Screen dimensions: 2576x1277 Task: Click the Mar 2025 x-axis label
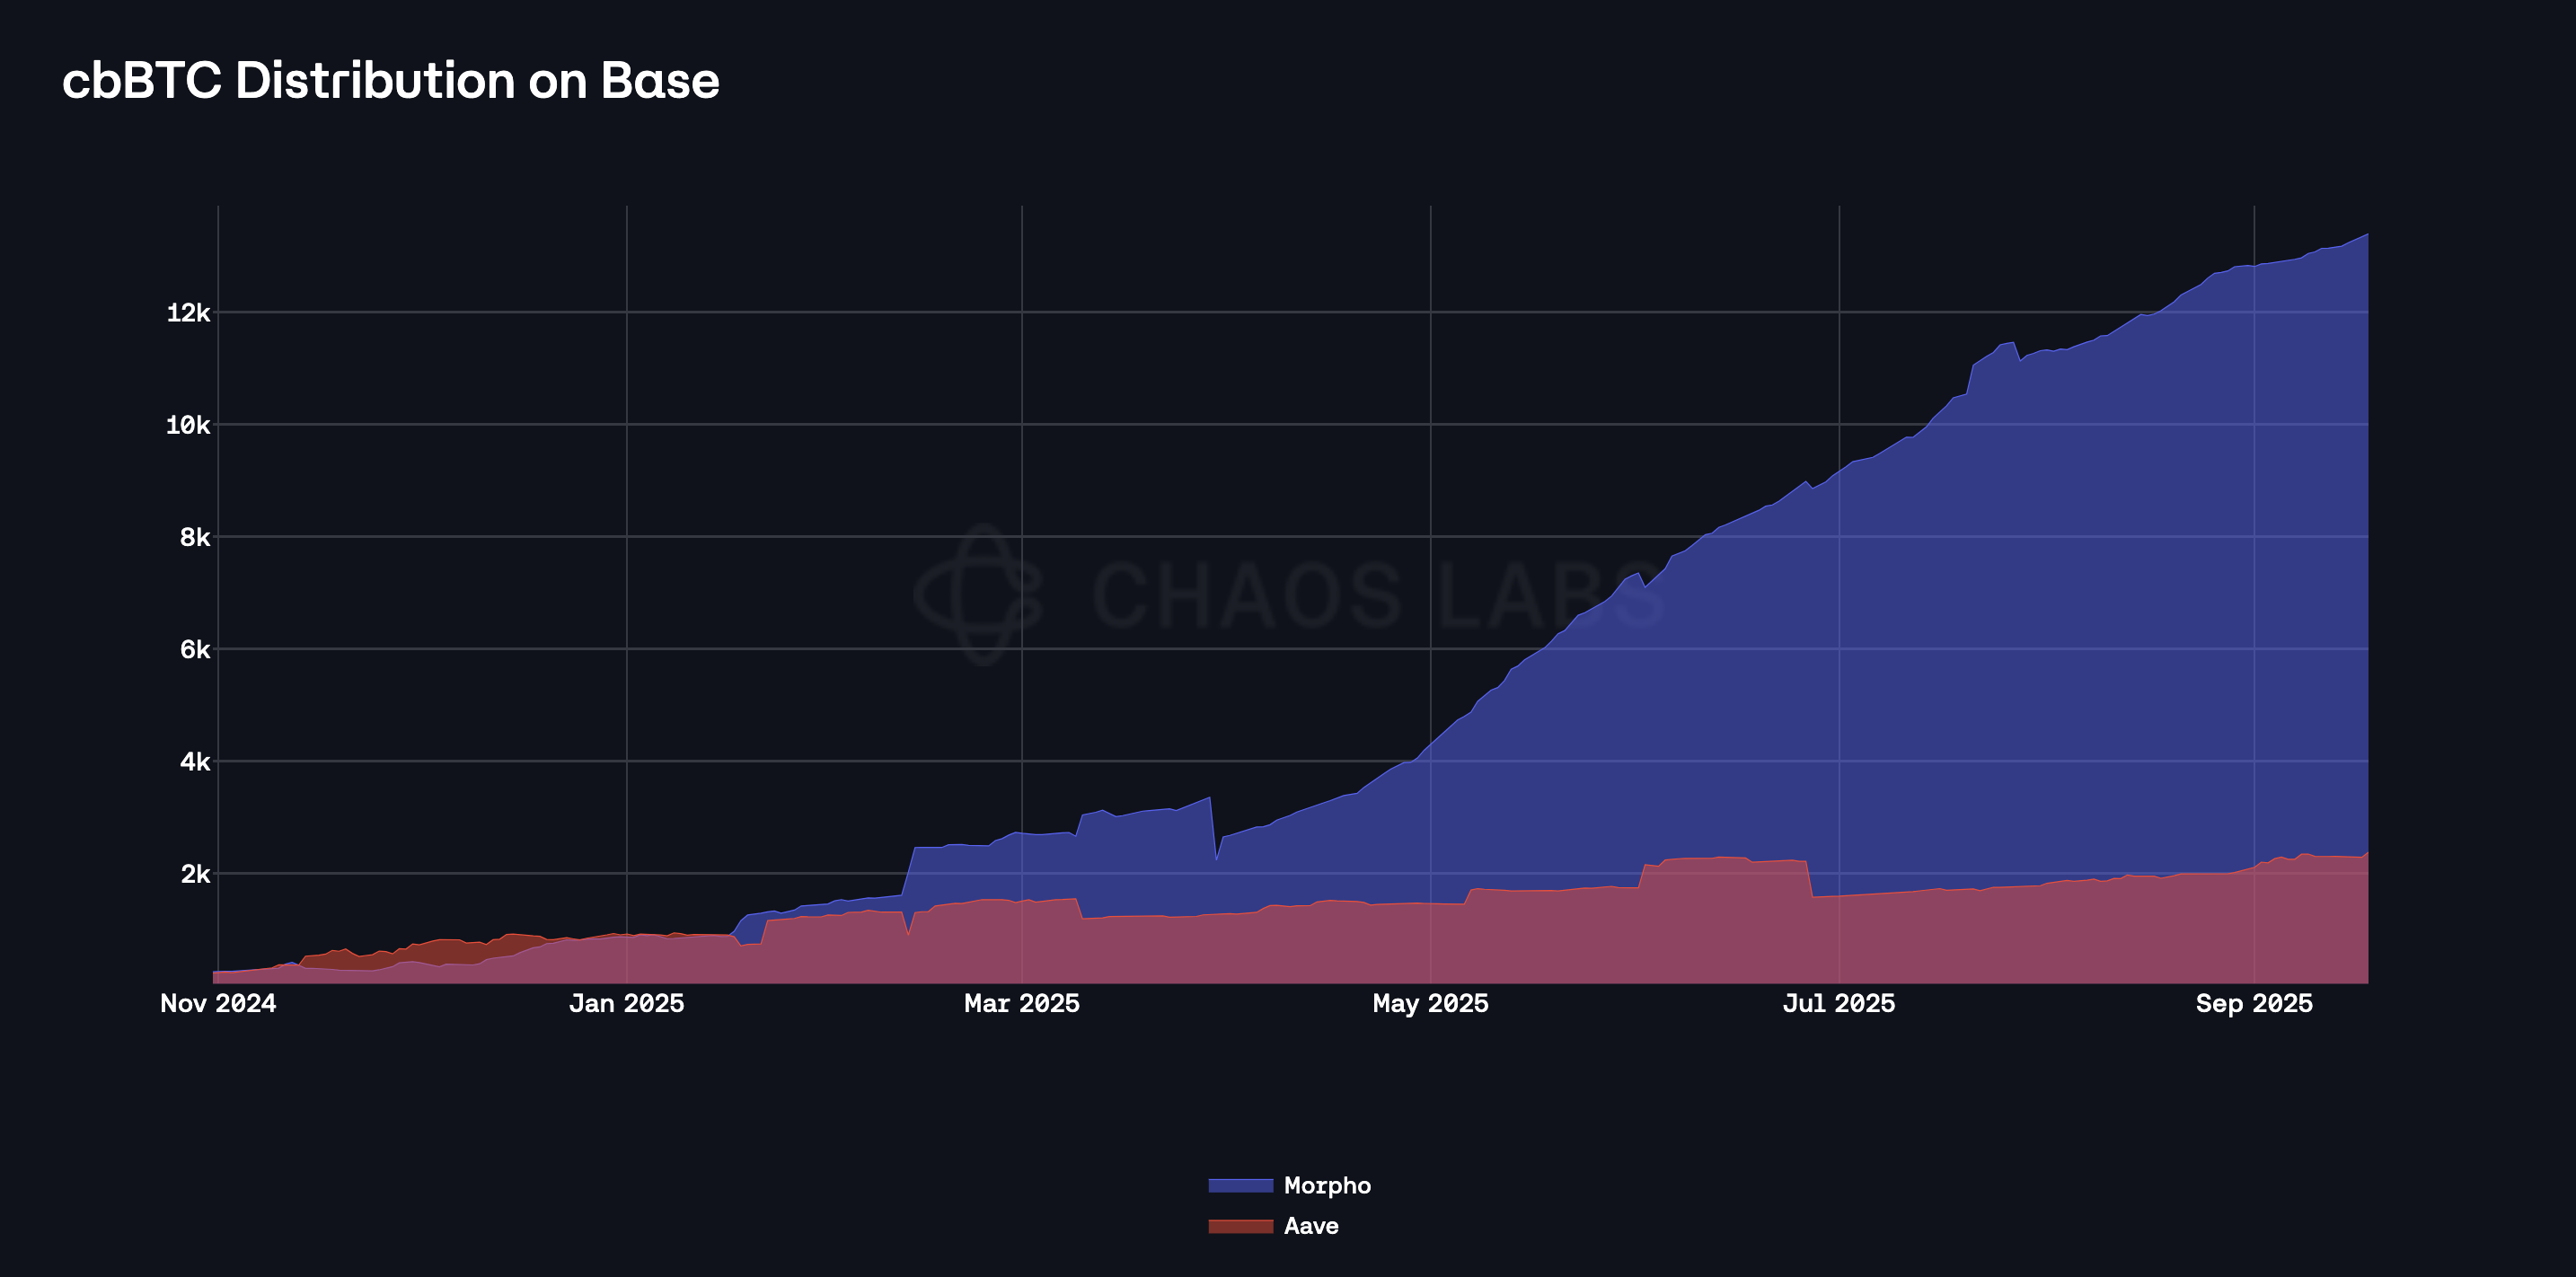[x=1022, y=1003]
